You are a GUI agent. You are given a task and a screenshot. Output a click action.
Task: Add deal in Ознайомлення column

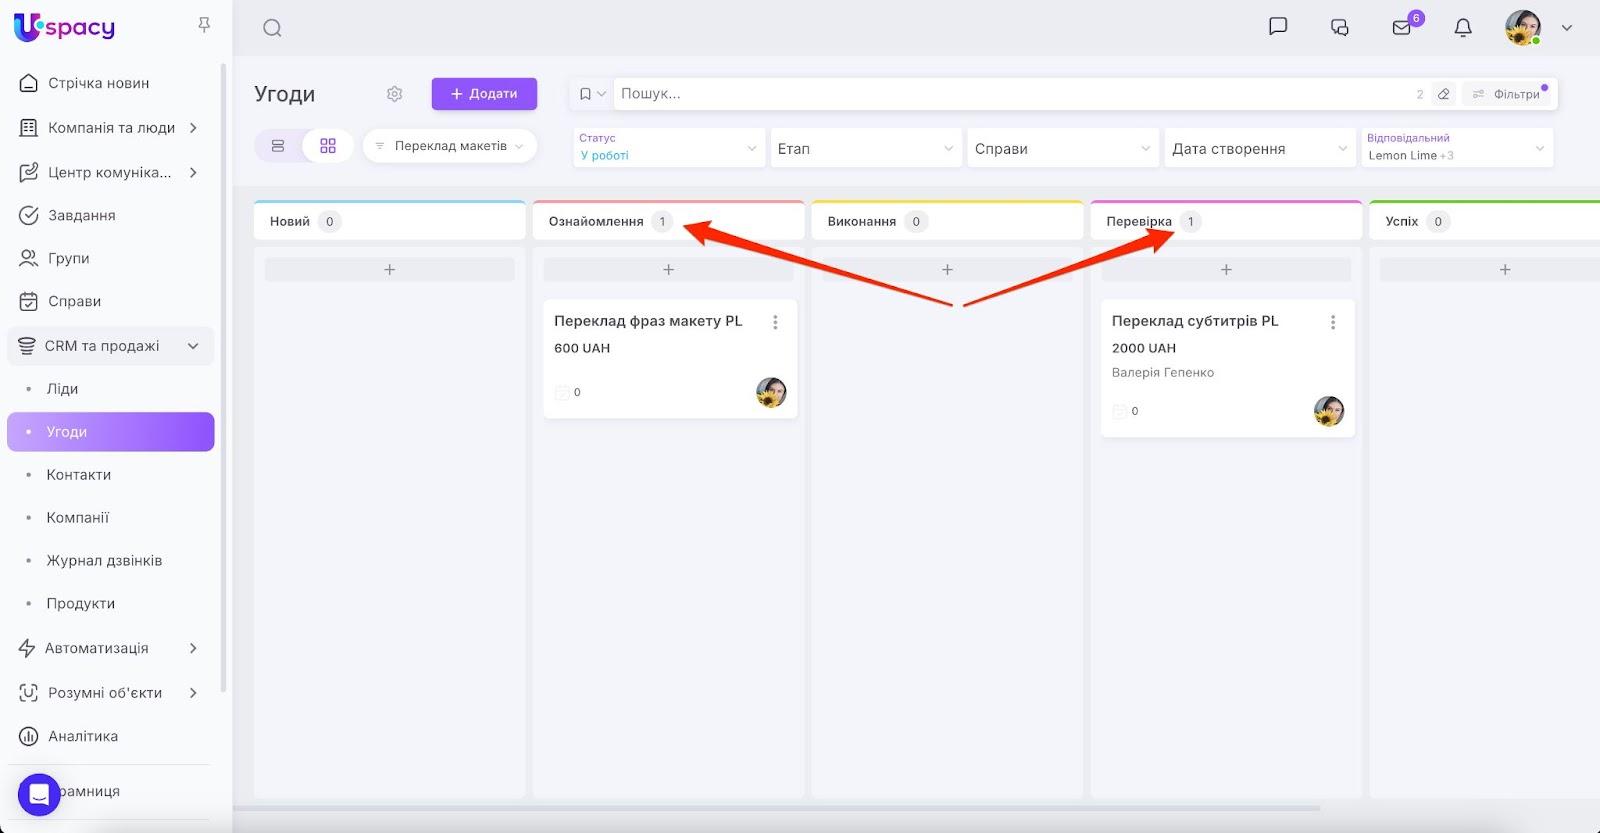click(x=669, y=269)
